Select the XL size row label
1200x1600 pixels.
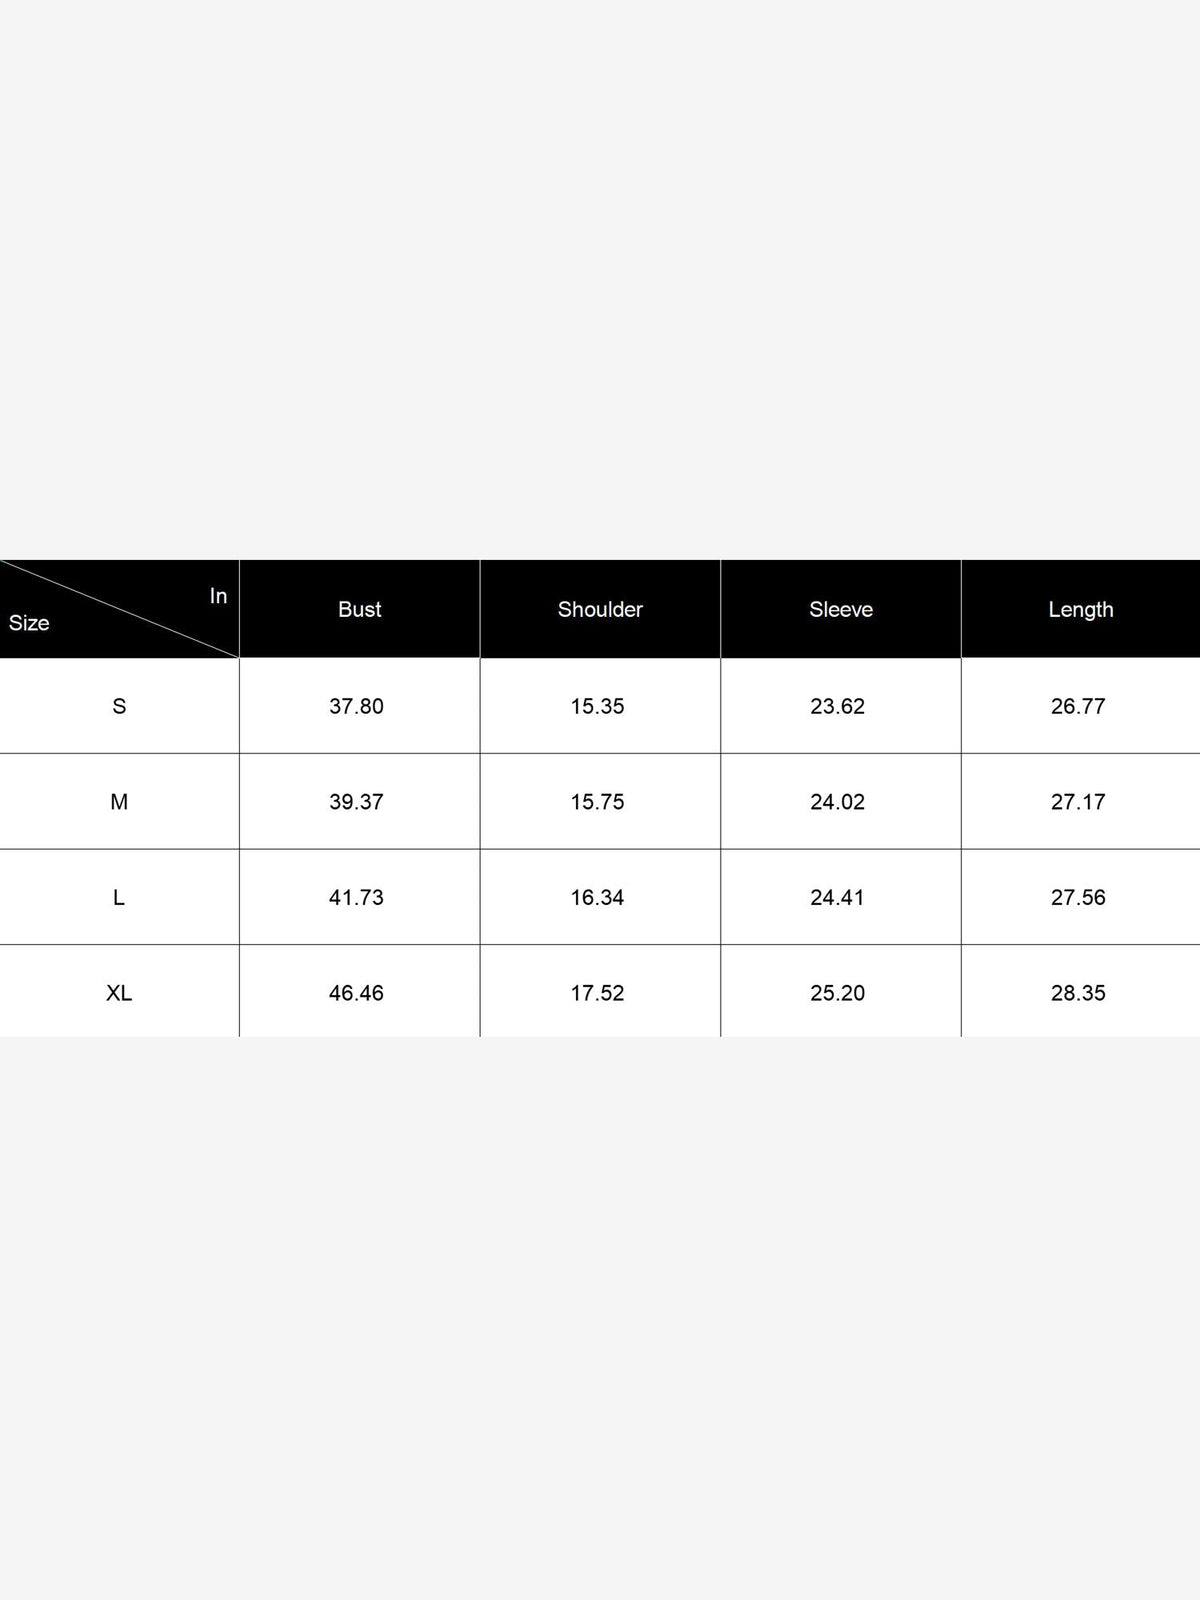point(119,993)
